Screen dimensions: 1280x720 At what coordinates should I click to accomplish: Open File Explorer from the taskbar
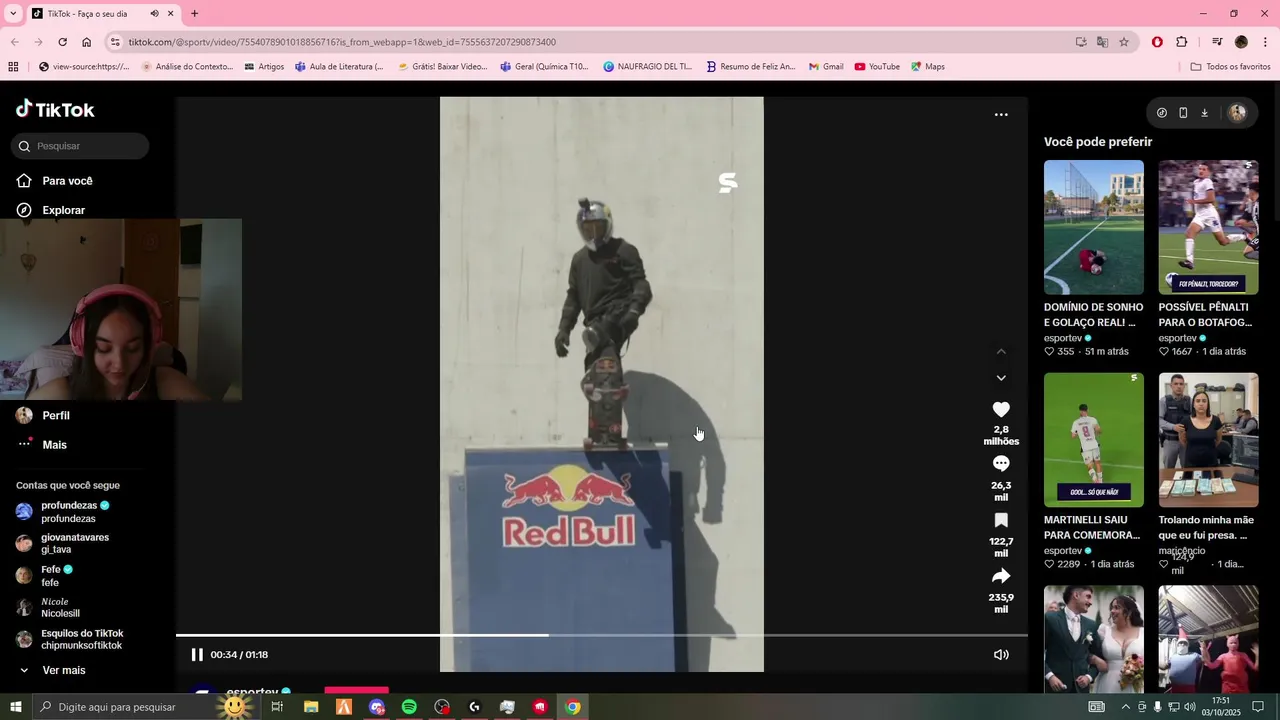click(311, 707)
